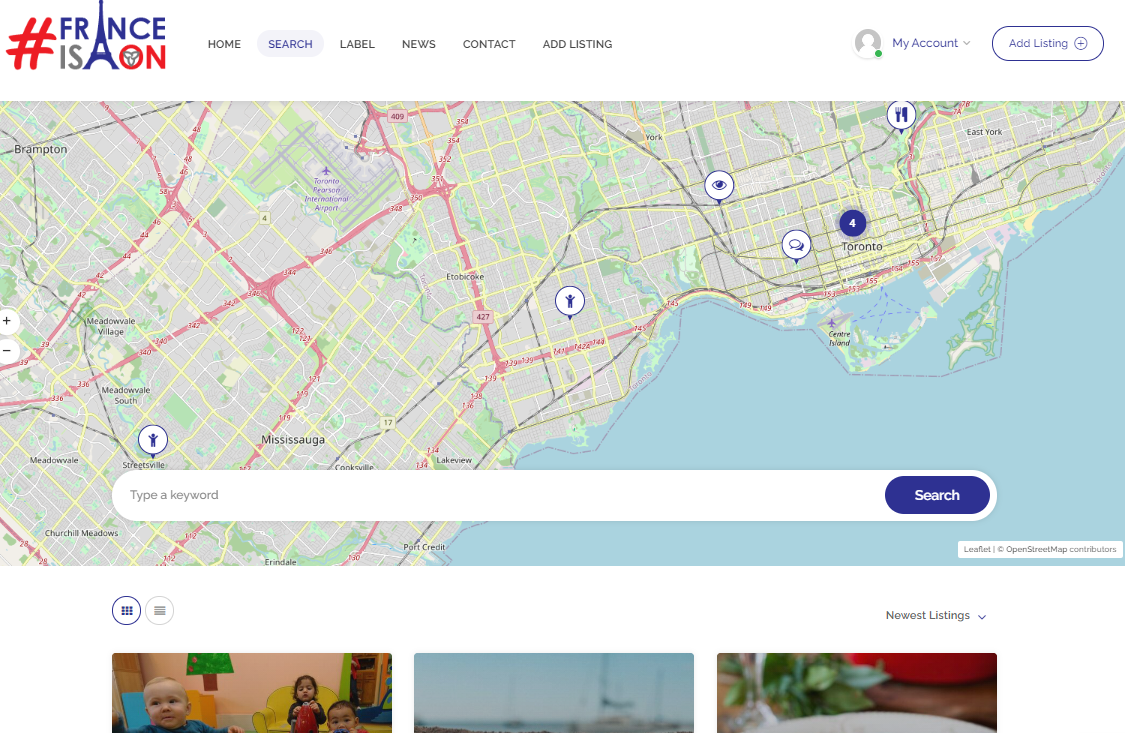Click the Centre Island map label
Viewport: 1125px width, 733px height.
point(839,339)
